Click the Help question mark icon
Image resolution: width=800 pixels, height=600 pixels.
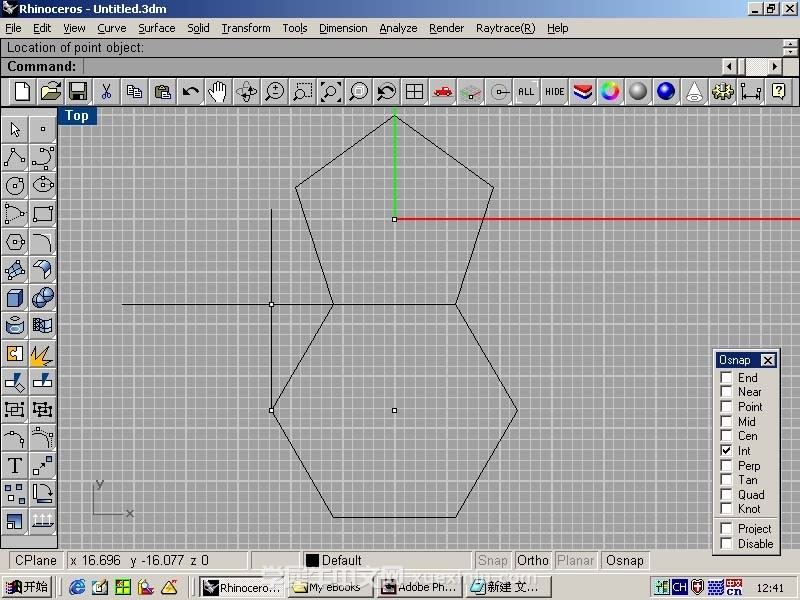tap(778, 92)
